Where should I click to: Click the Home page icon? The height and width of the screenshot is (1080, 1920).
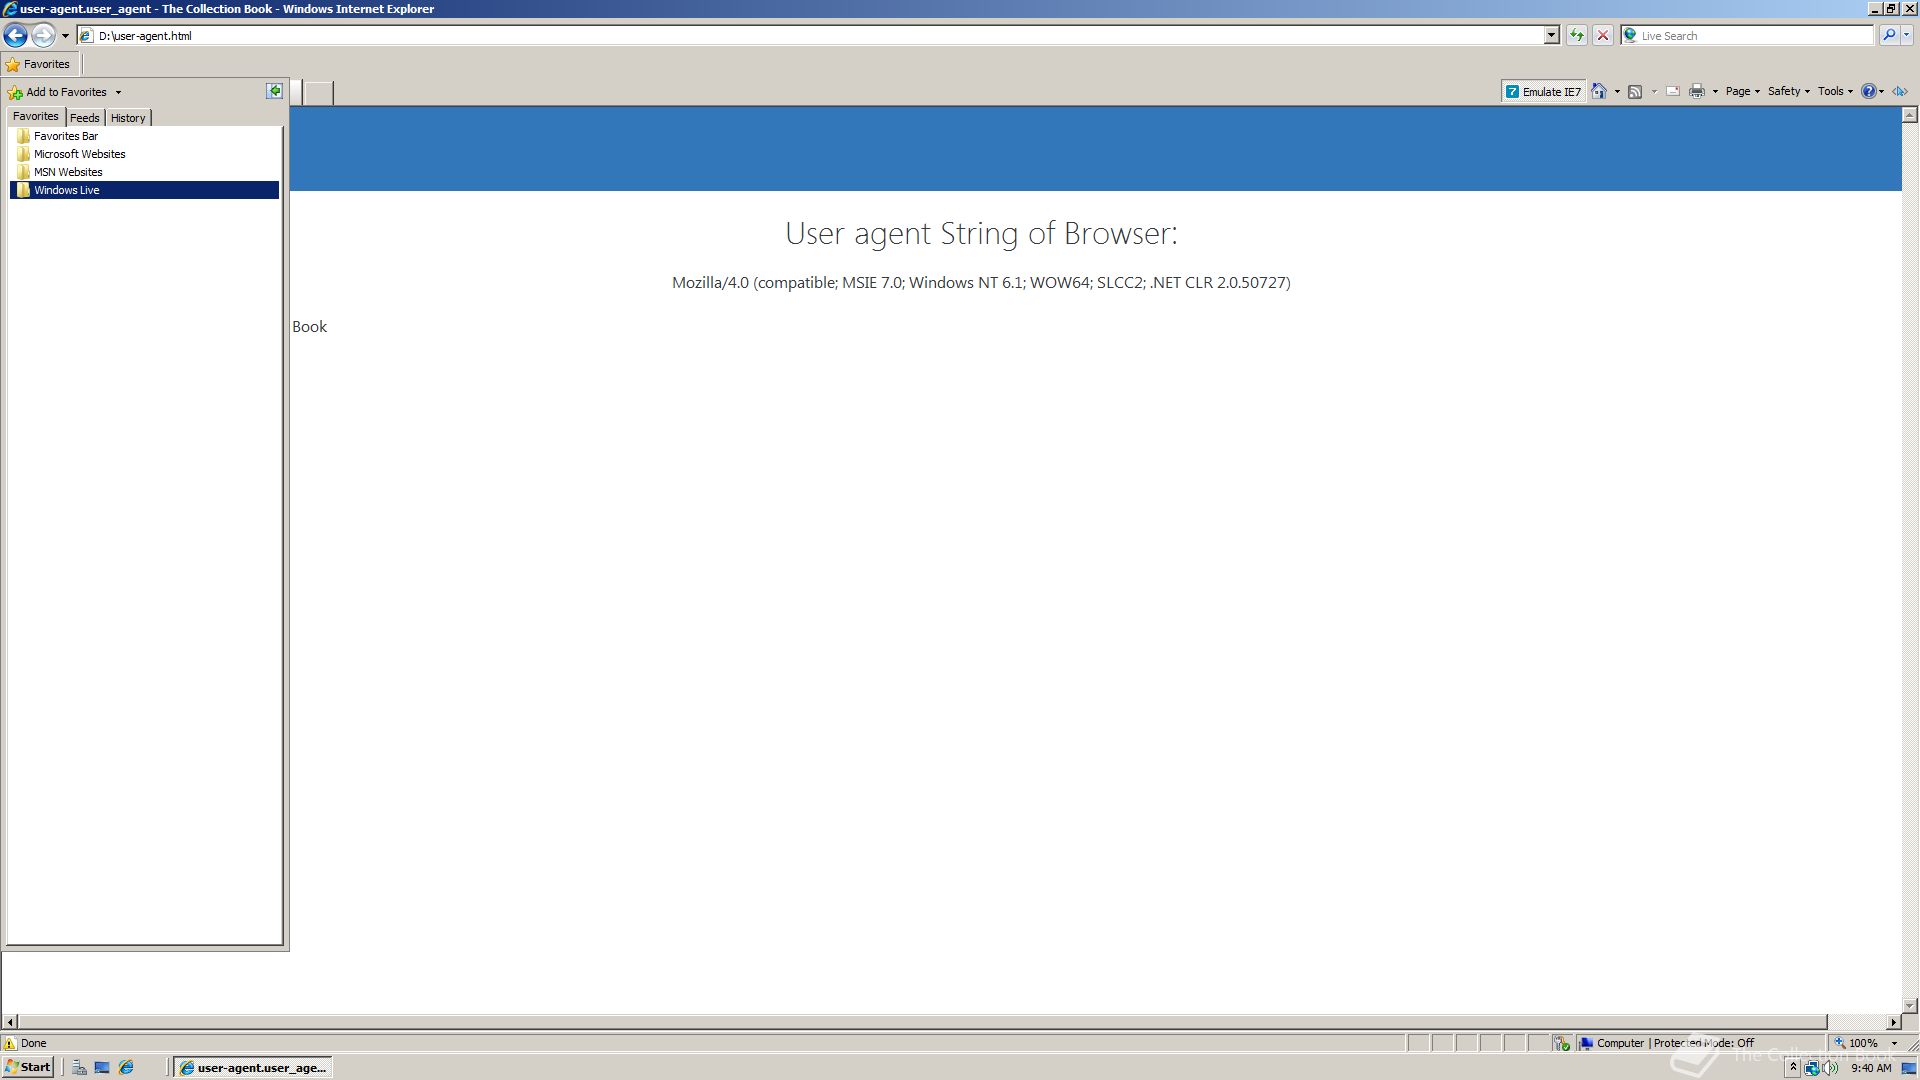click(x=1599, y=92)
